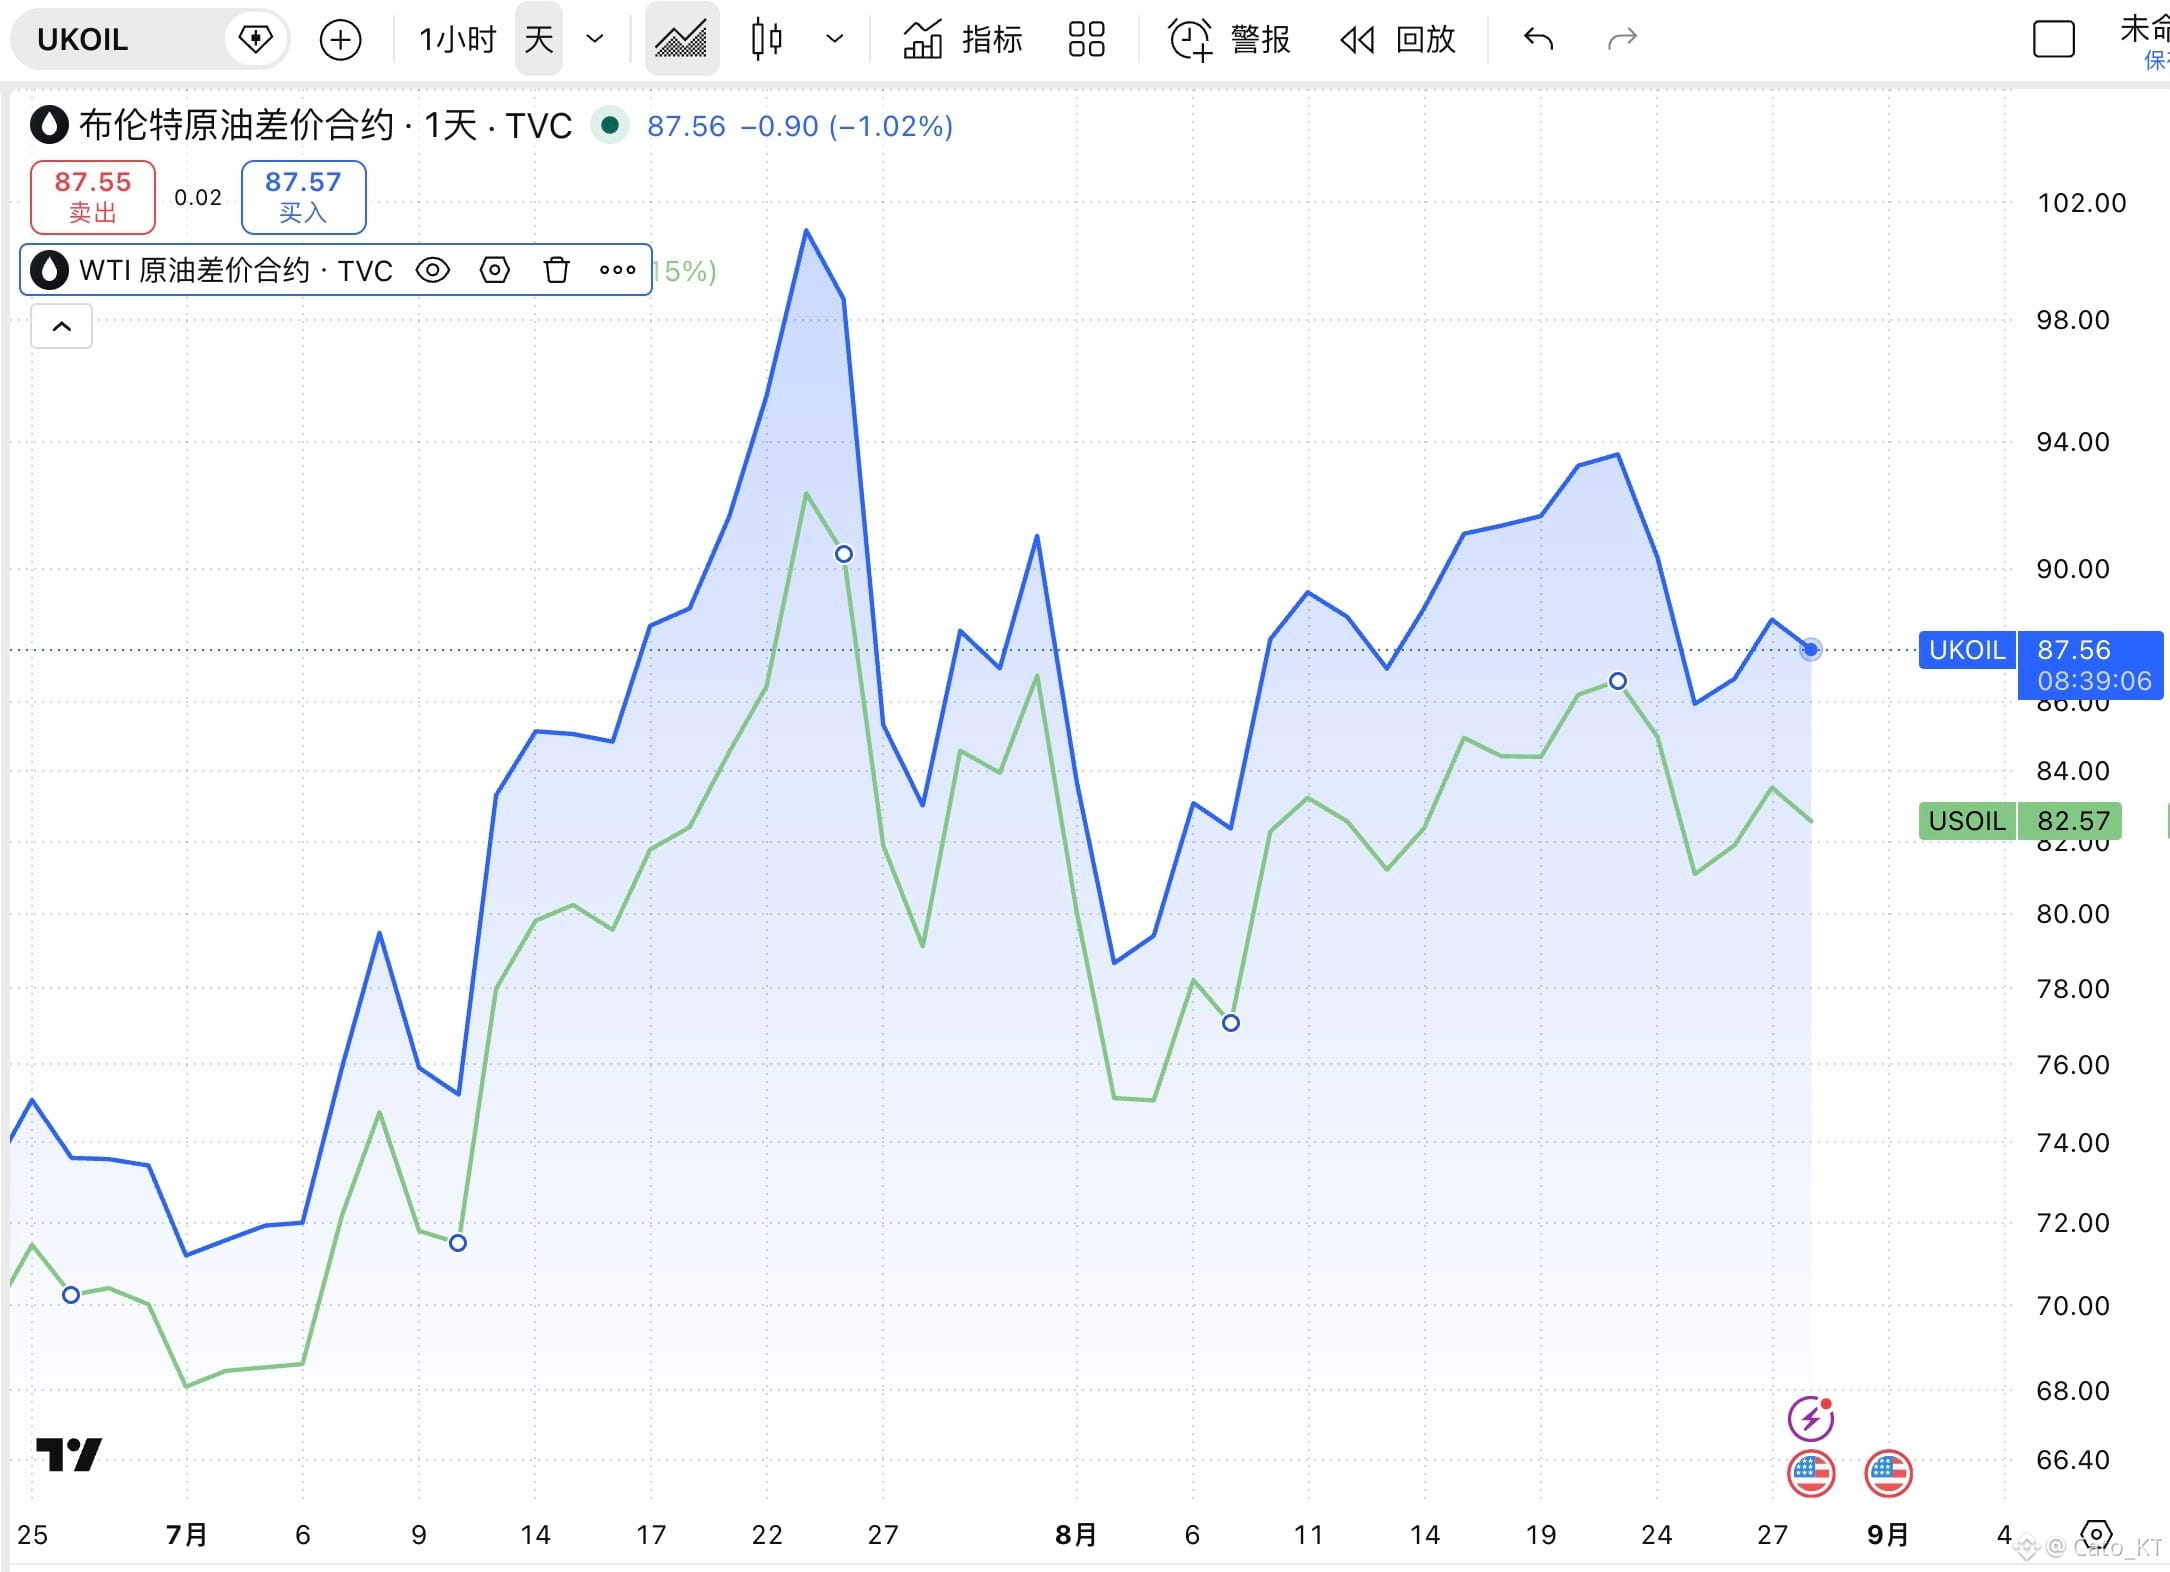This screenshot has width=2170, height=1572.
Task: Click the 102.00 price axis label
Action: tap(2082, 203)
